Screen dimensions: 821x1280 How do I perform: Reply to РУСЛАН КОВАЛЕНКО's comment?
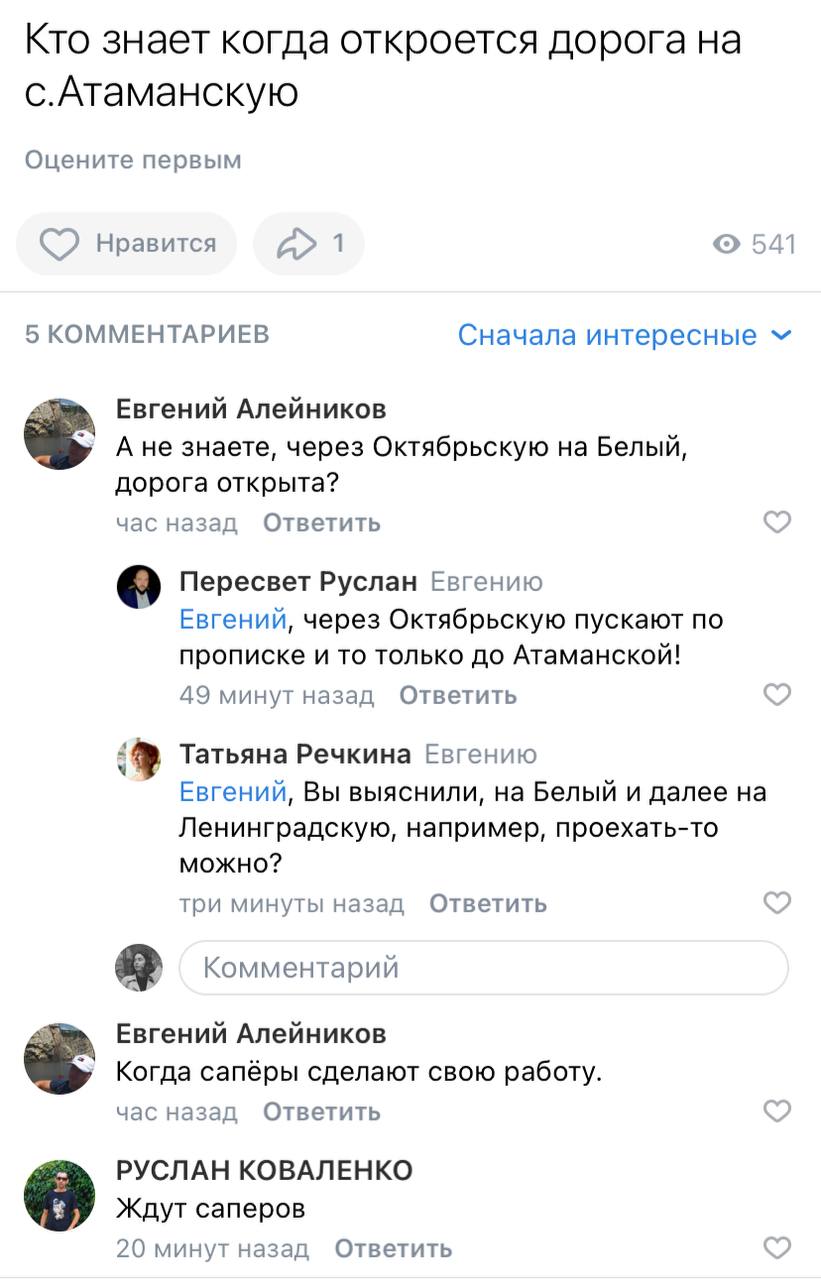(393, 1248)
